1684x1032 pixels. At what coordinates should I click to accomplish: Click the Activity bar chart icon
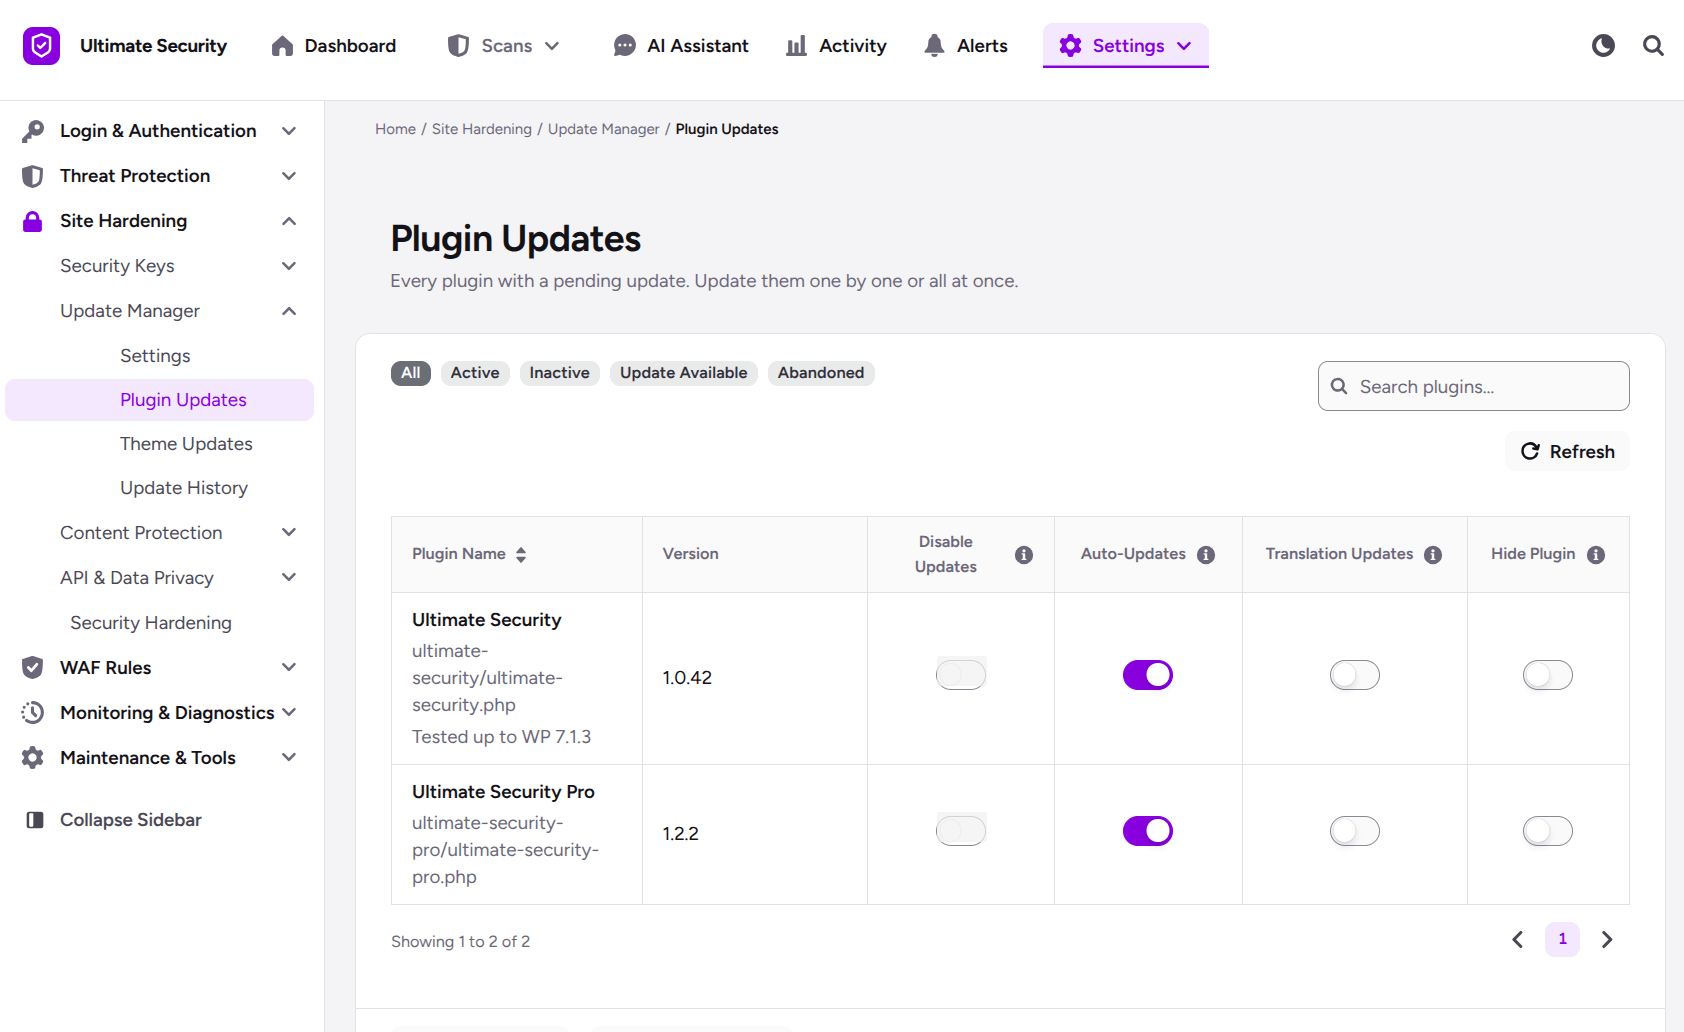(x=796, y=46)
